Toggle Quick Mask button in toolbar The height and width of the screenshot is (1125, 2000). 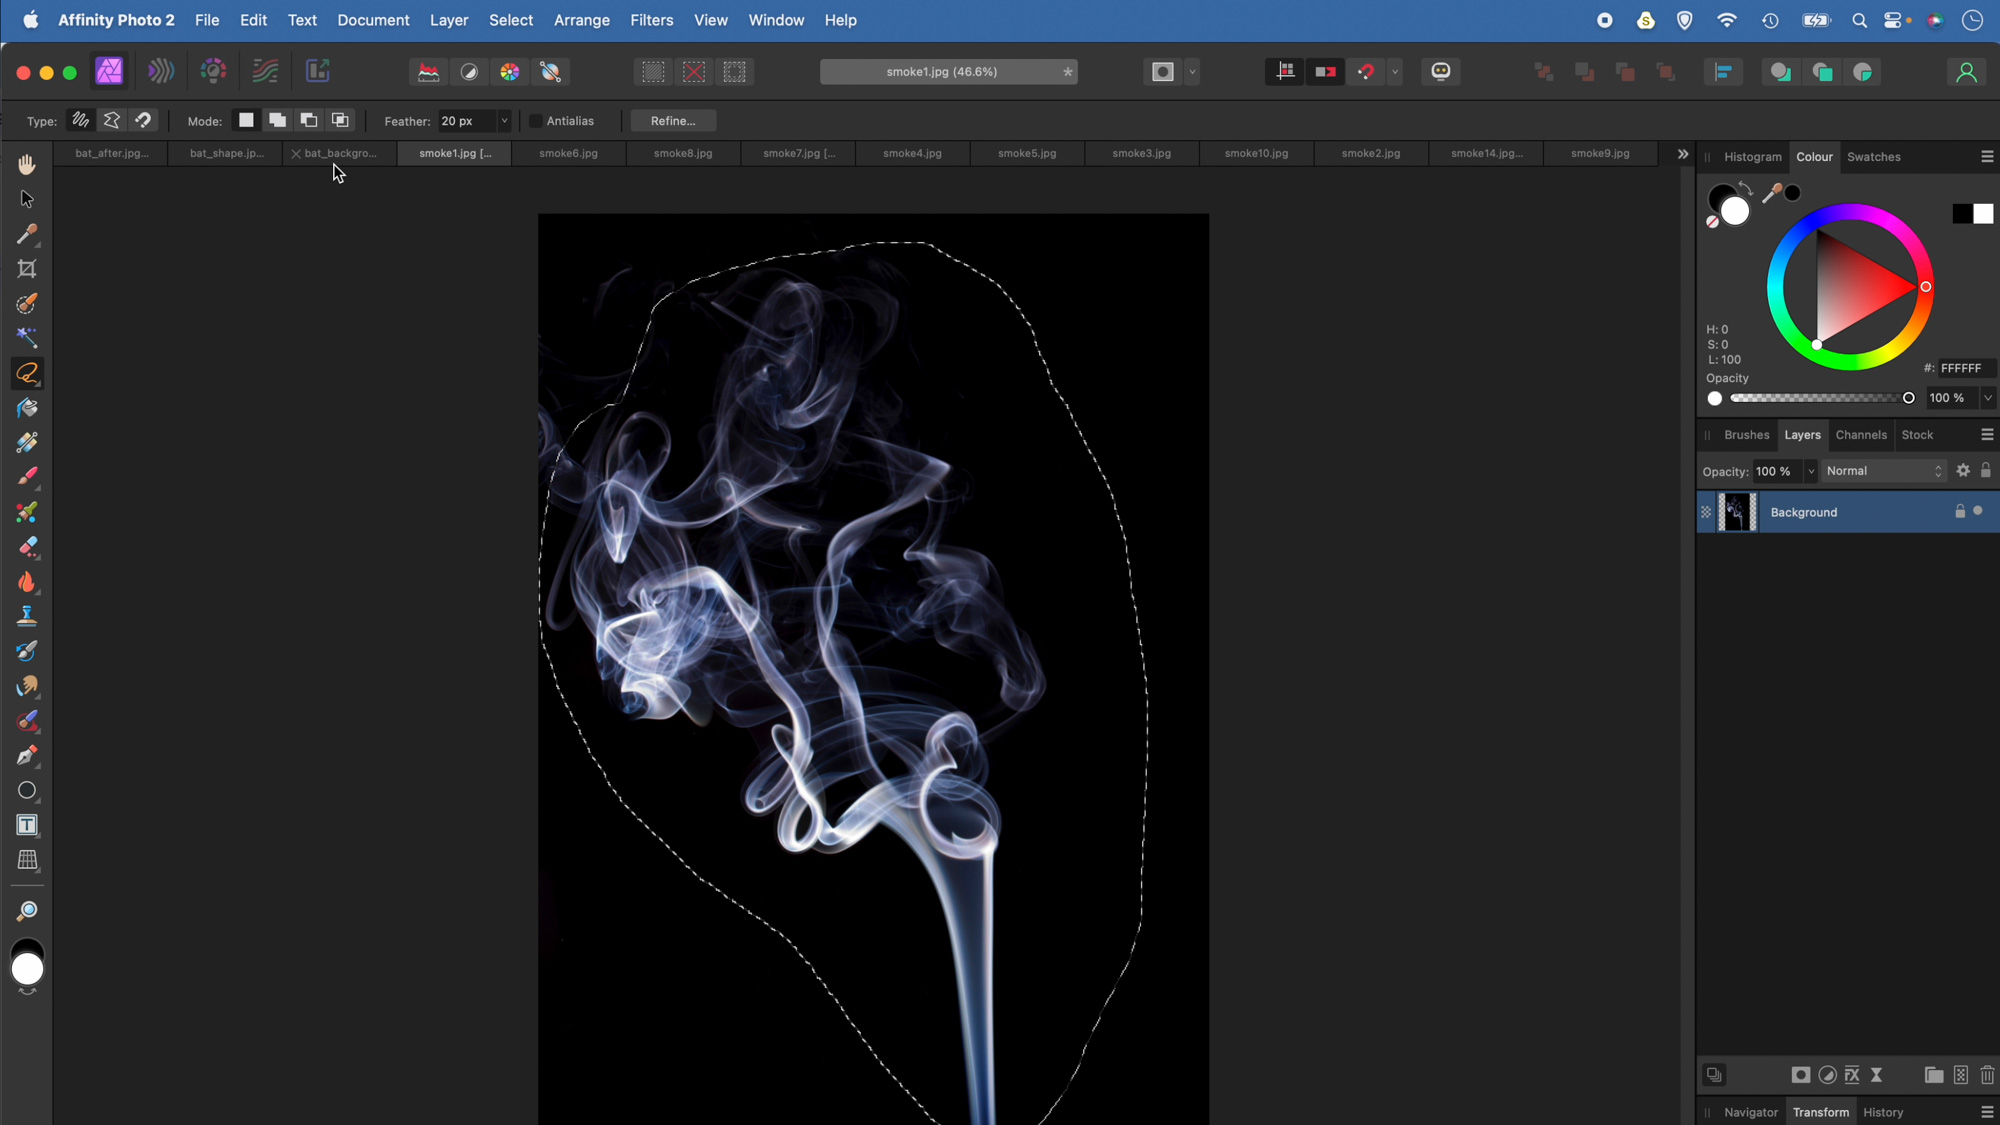click(x=1162, y=72)
